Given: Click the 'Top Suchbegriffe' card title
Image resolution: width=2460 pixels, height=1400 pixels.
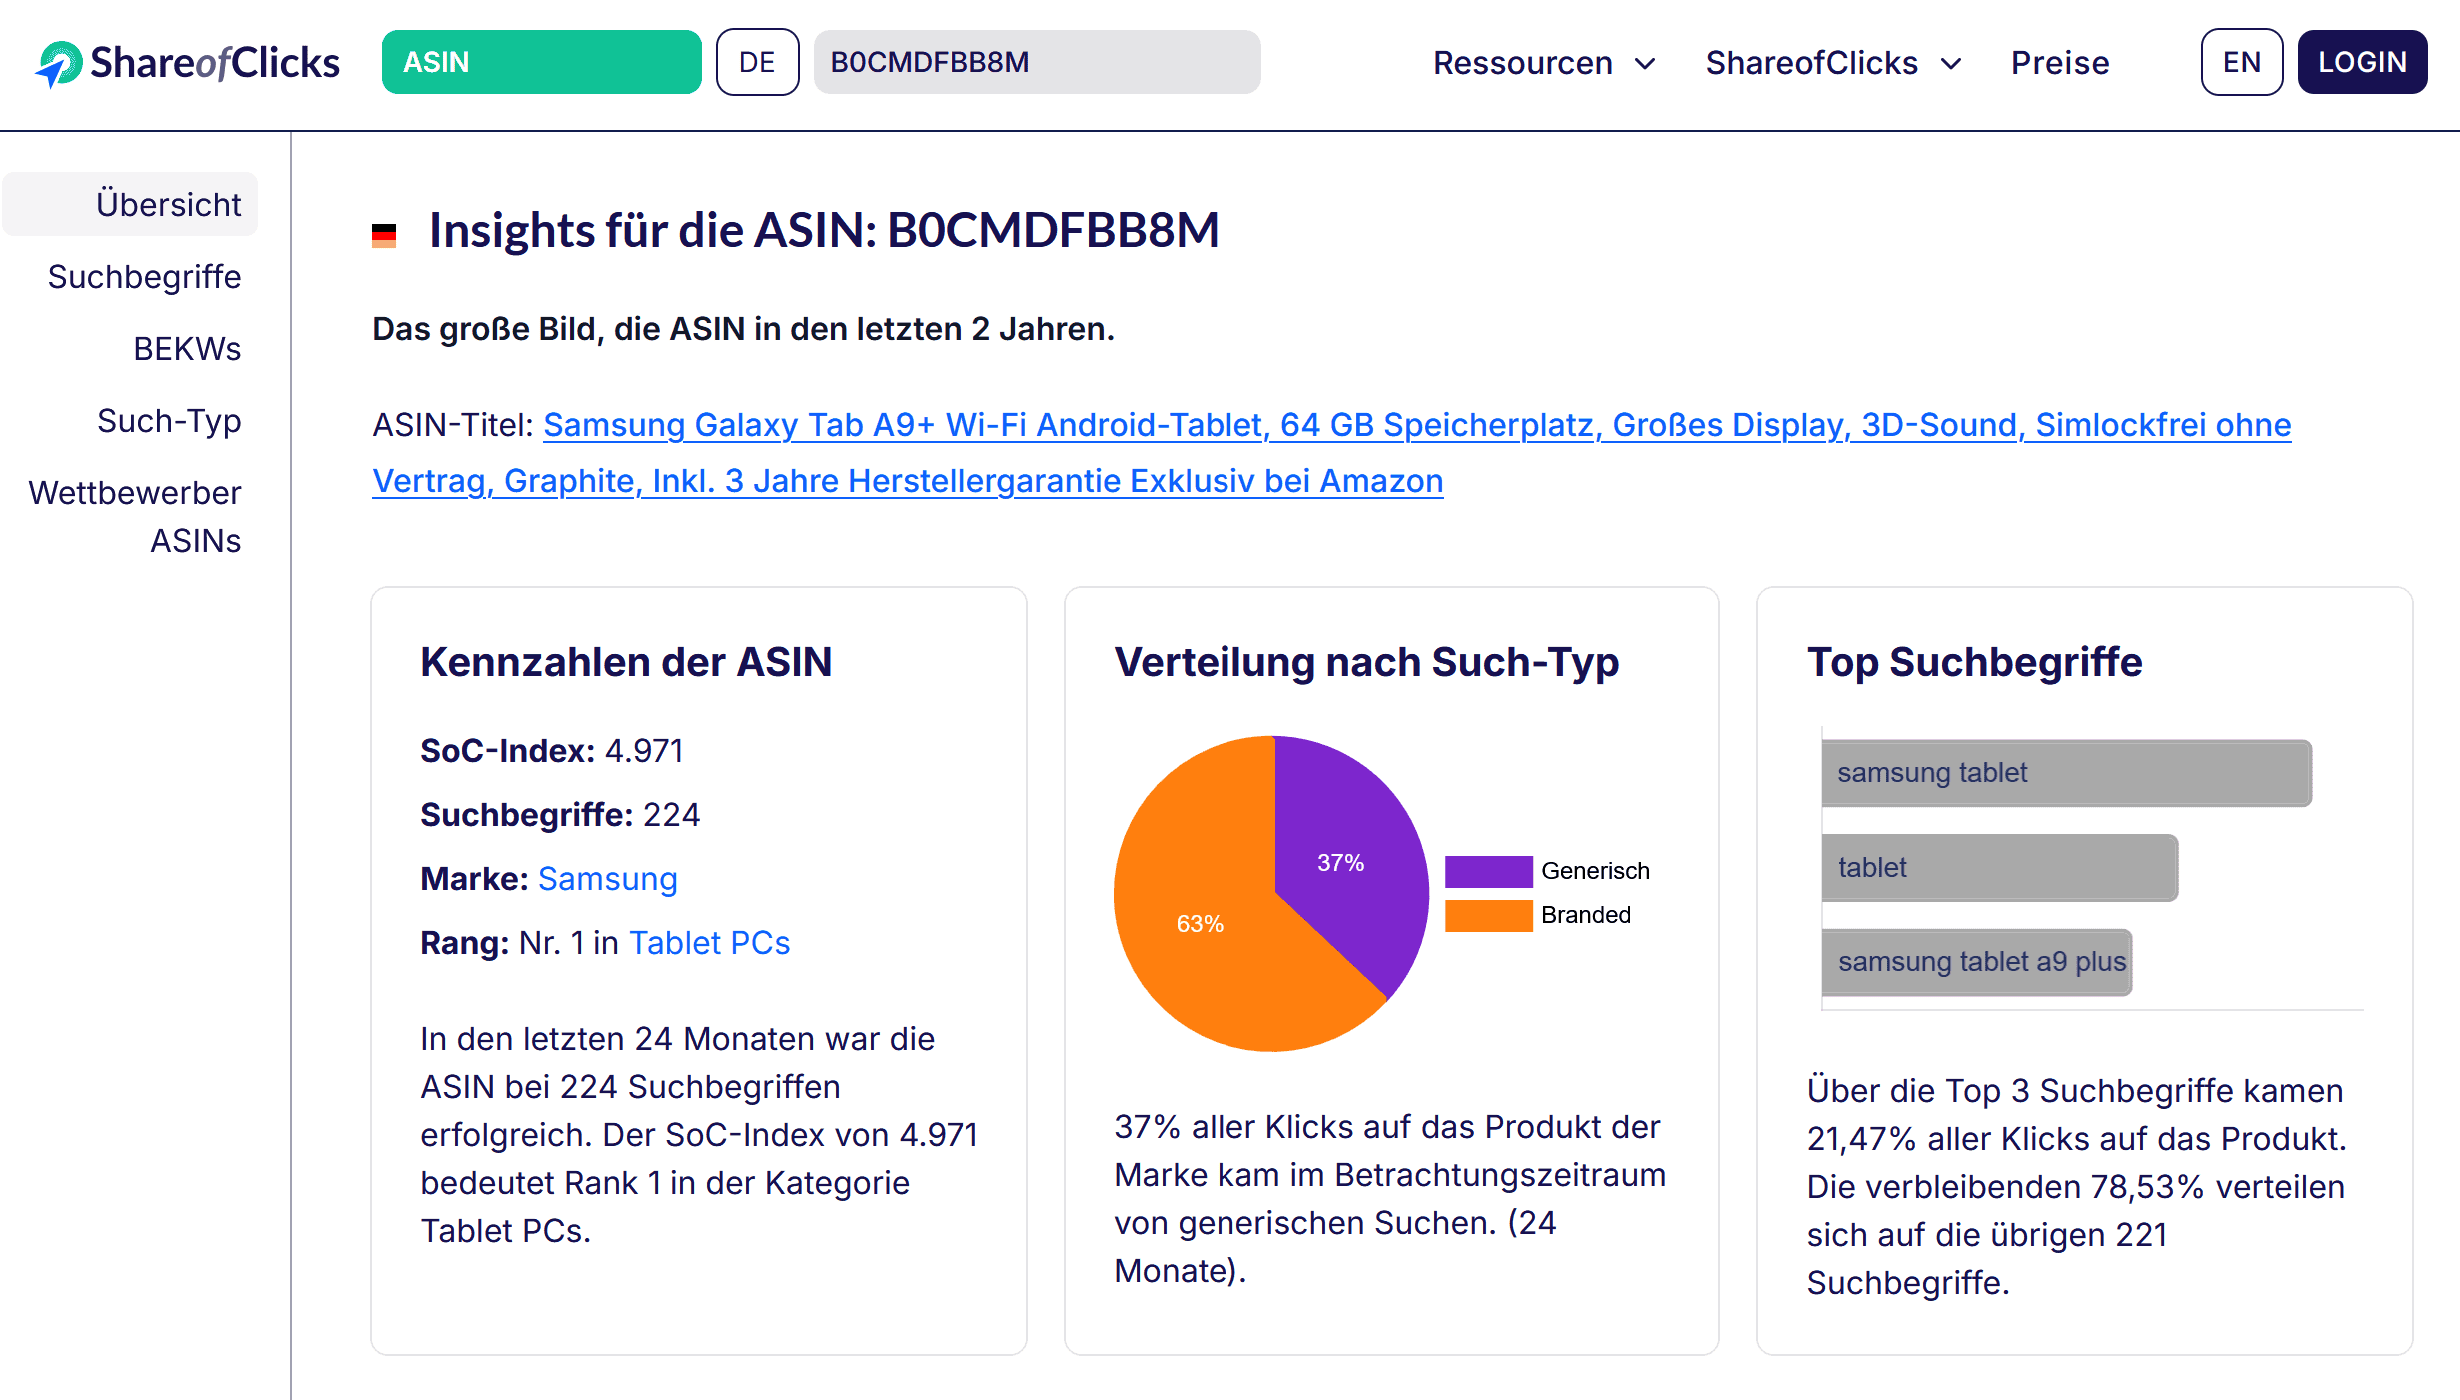Looking at the screenshot, I should tap(1975, 662).
